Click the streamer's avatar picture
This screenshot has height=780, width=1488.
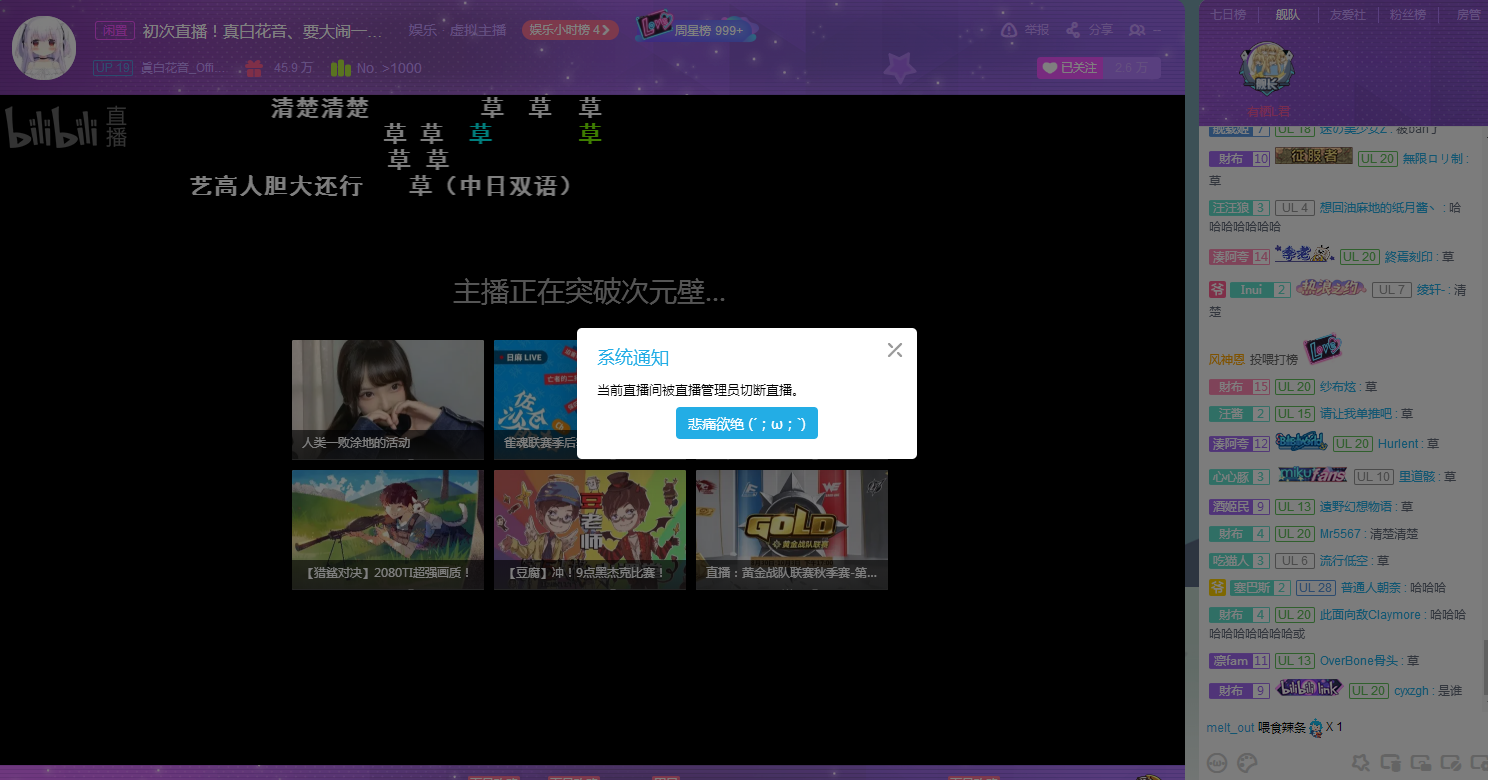(x=44, y=48)
